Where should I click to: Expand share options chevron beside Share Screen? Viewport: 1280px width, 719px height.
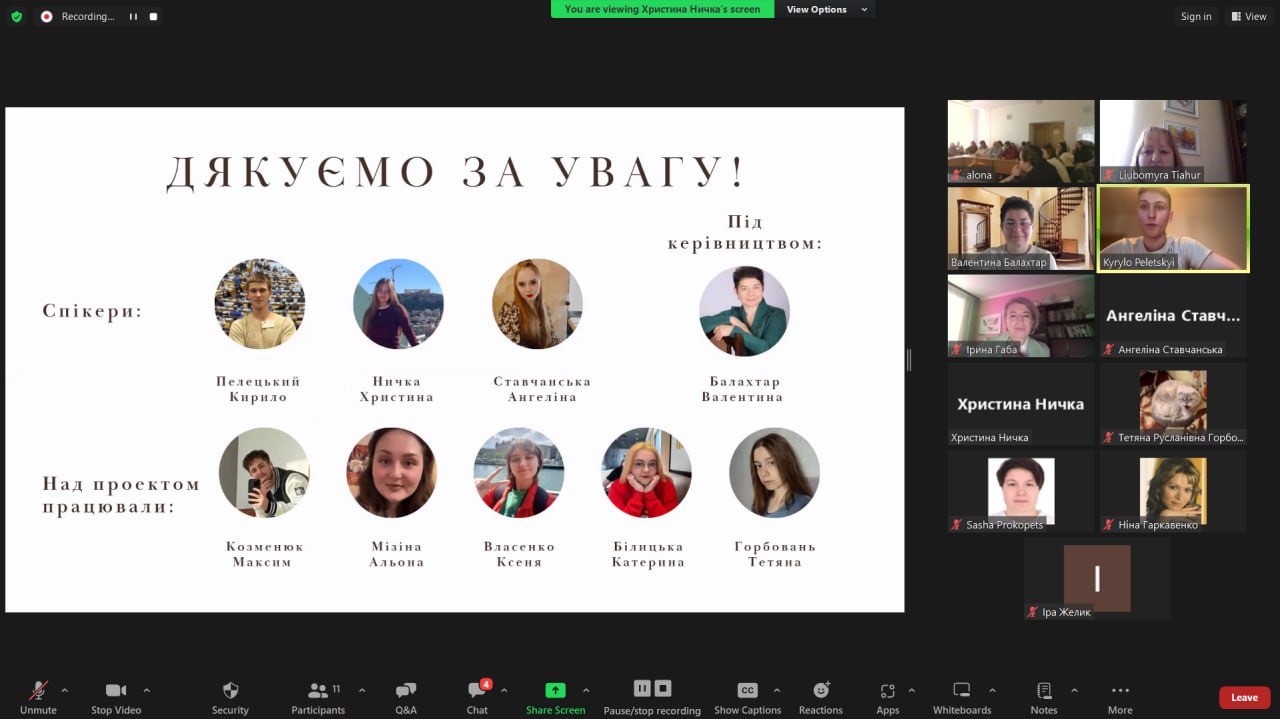coord(586,690)
